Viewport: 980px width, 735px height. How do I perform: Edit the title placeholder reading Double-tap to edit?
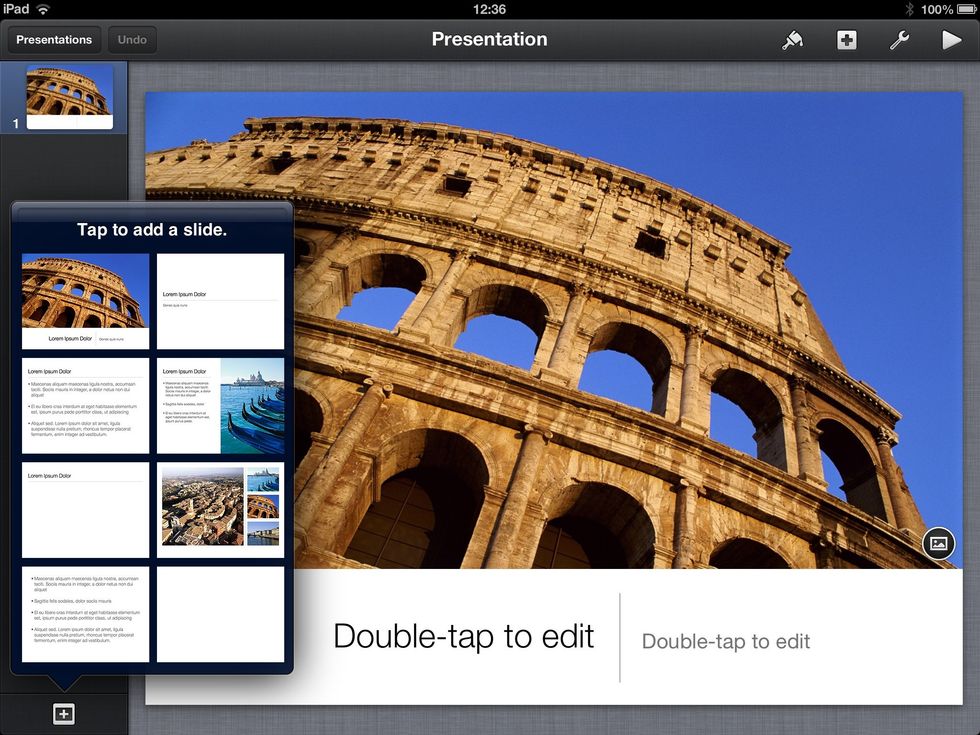463,636
